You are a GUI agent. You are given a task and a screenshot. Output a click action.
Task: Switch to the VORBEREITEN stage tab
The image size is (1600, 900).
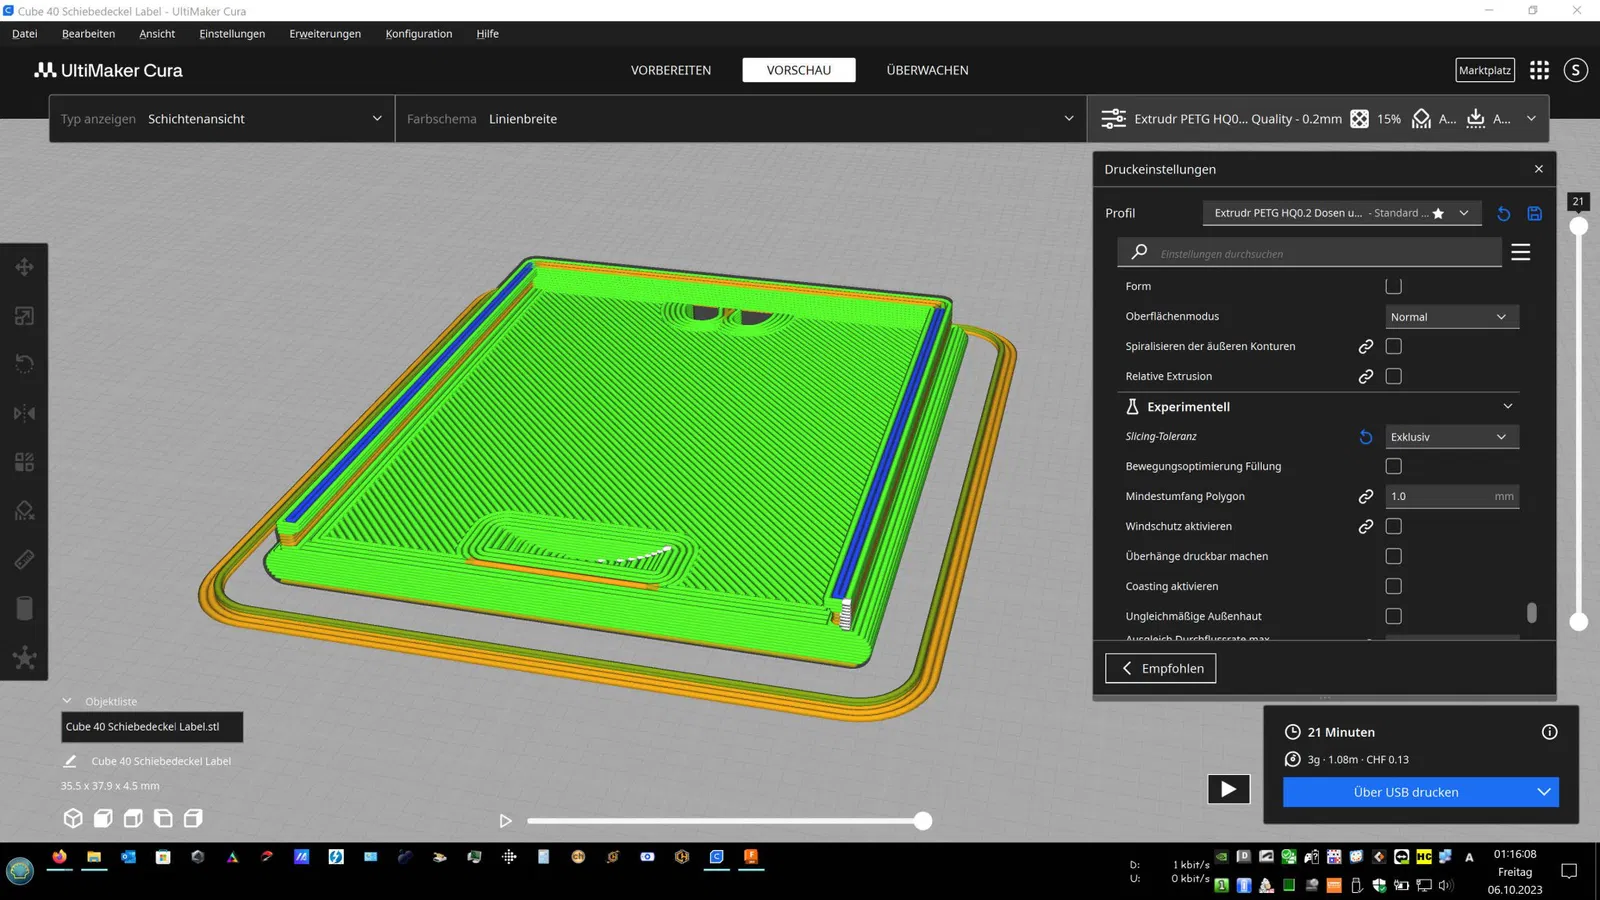pos(671,70)
